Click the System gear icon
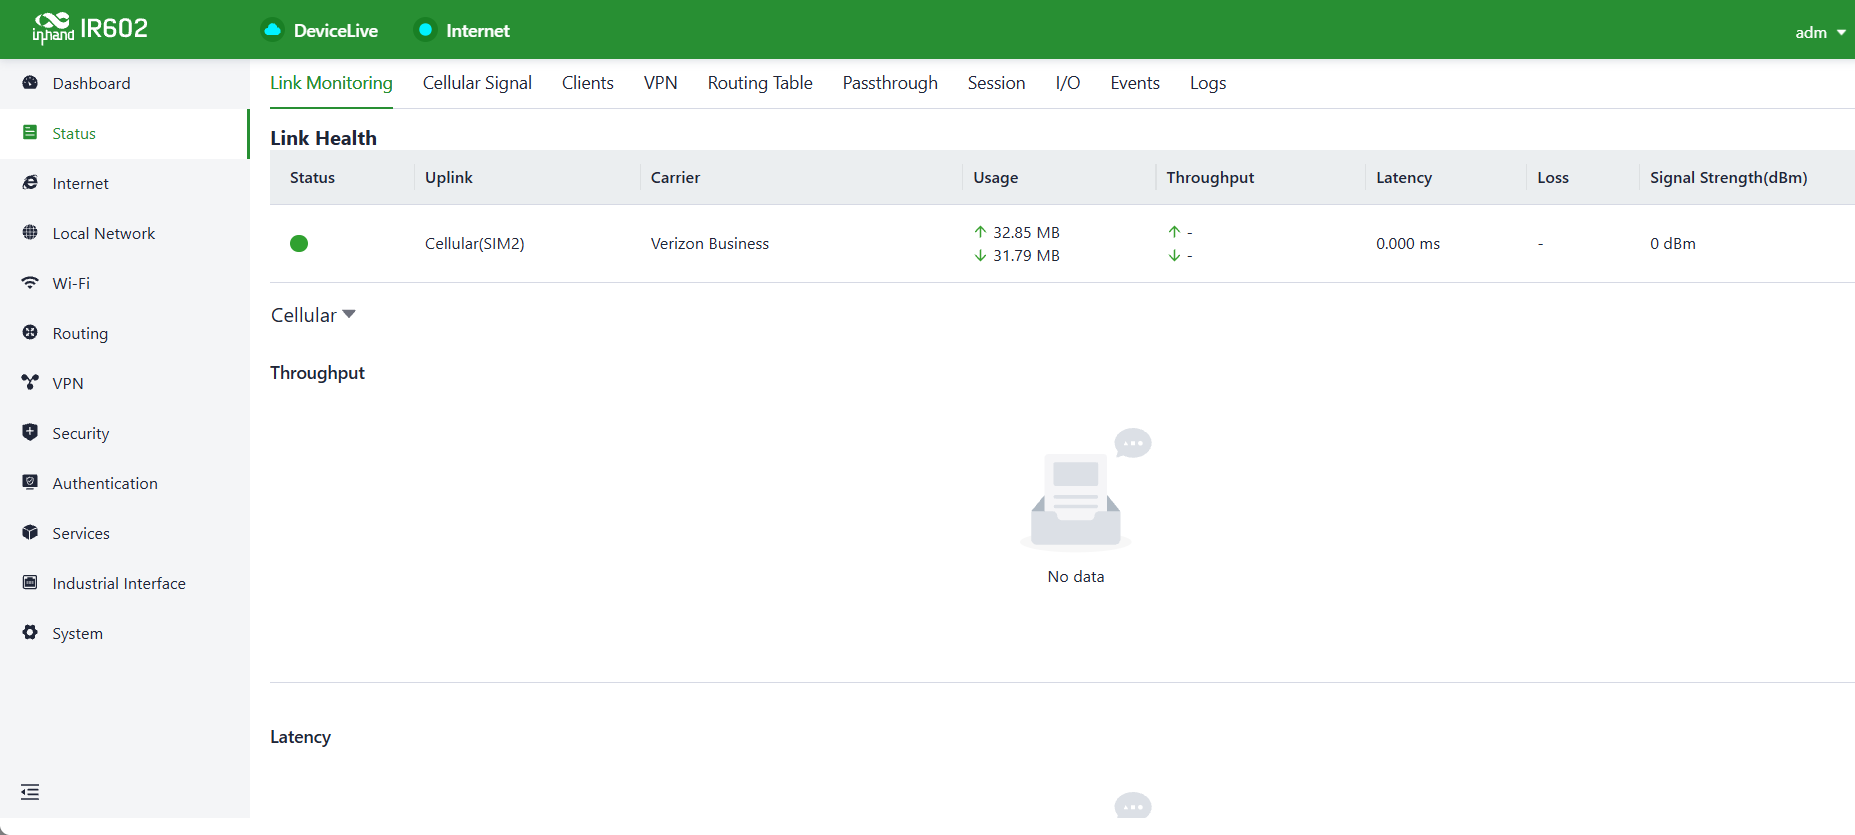 (30, 633)
